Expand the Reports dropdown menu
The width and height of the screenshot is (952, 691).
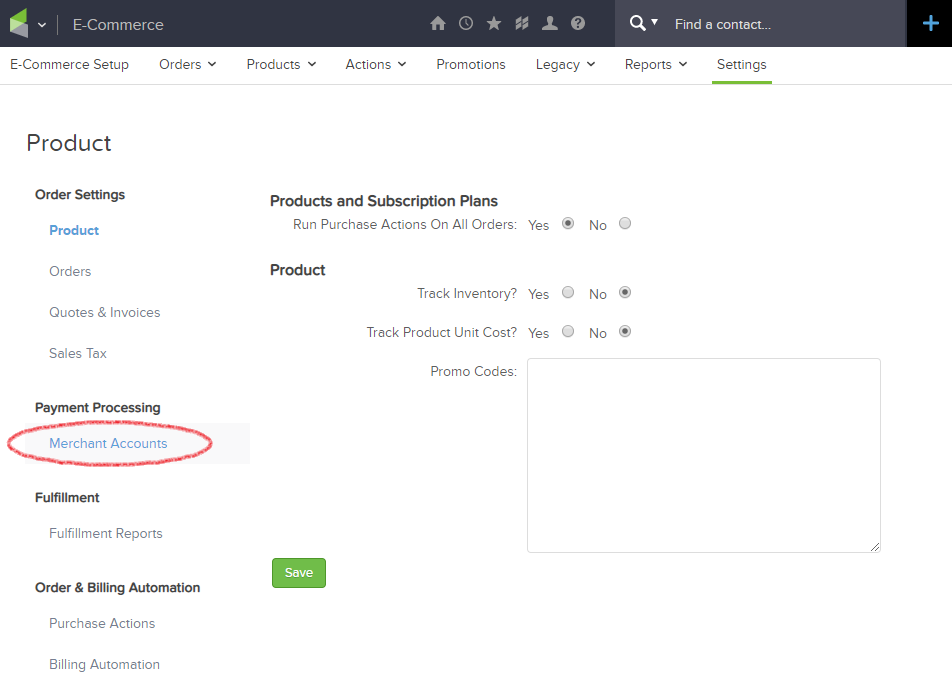tap(656, 64)
